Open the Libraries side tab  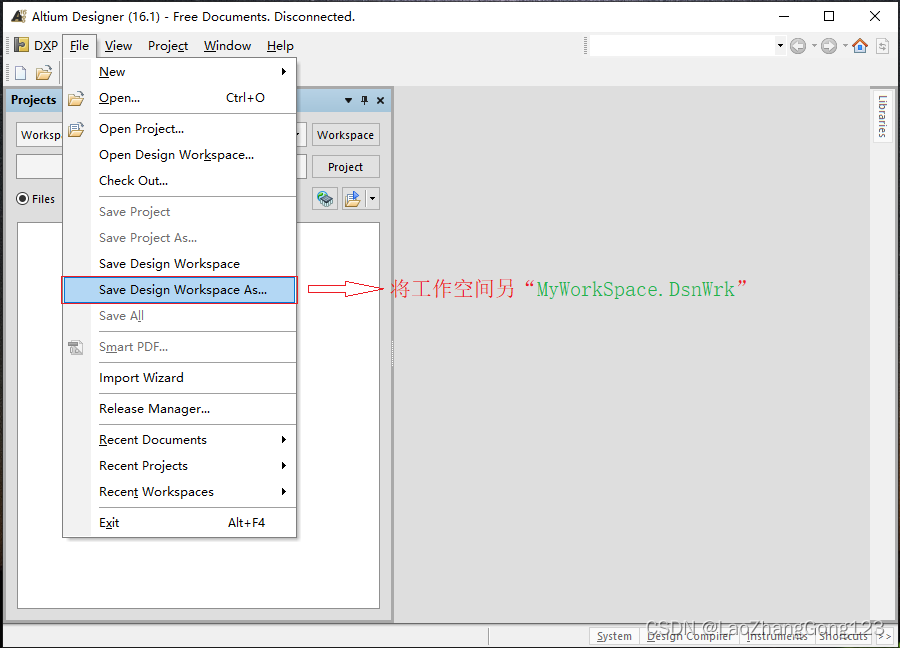(882, 116)
